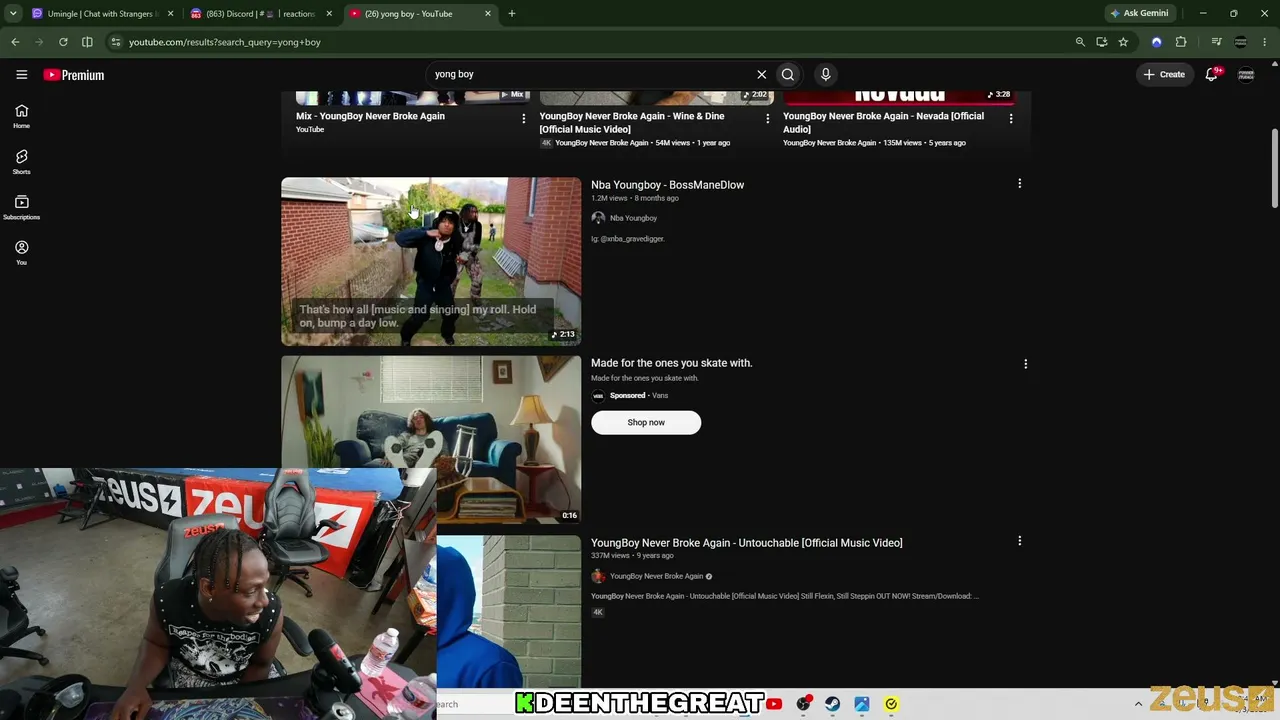
Task: Close the YouTube tab
Action: pos(488,14)
